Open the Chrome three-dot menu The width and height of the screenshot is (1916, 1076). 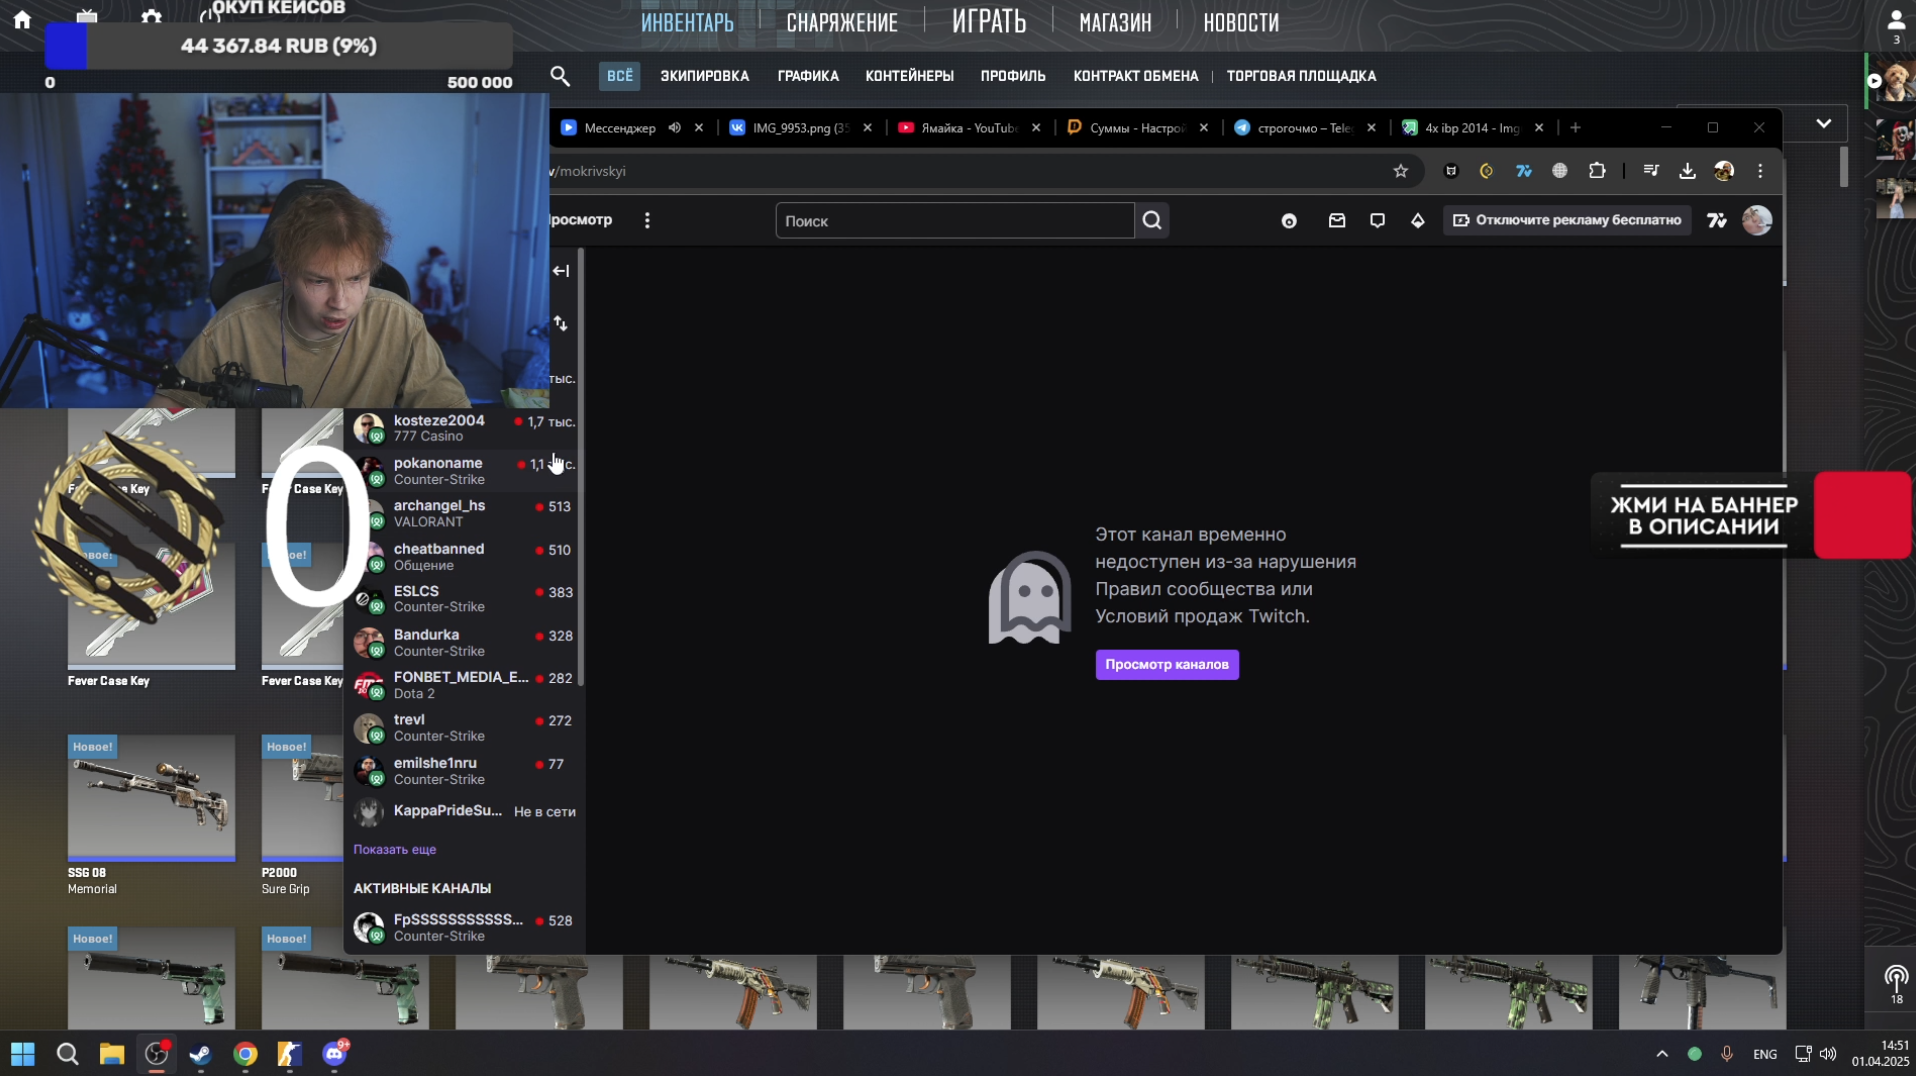point(1760,171)
